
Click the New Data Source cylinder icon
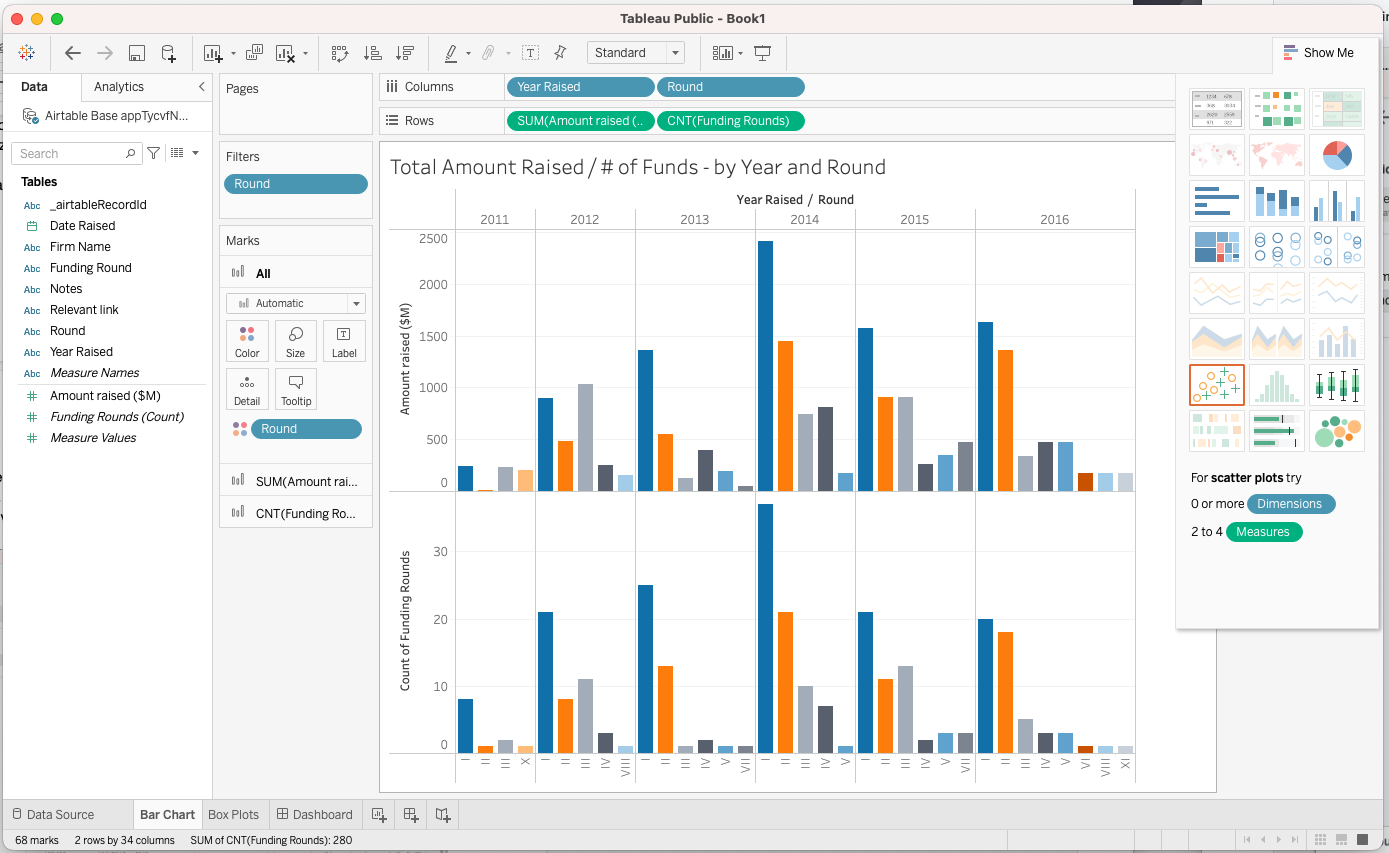point(169,53)
